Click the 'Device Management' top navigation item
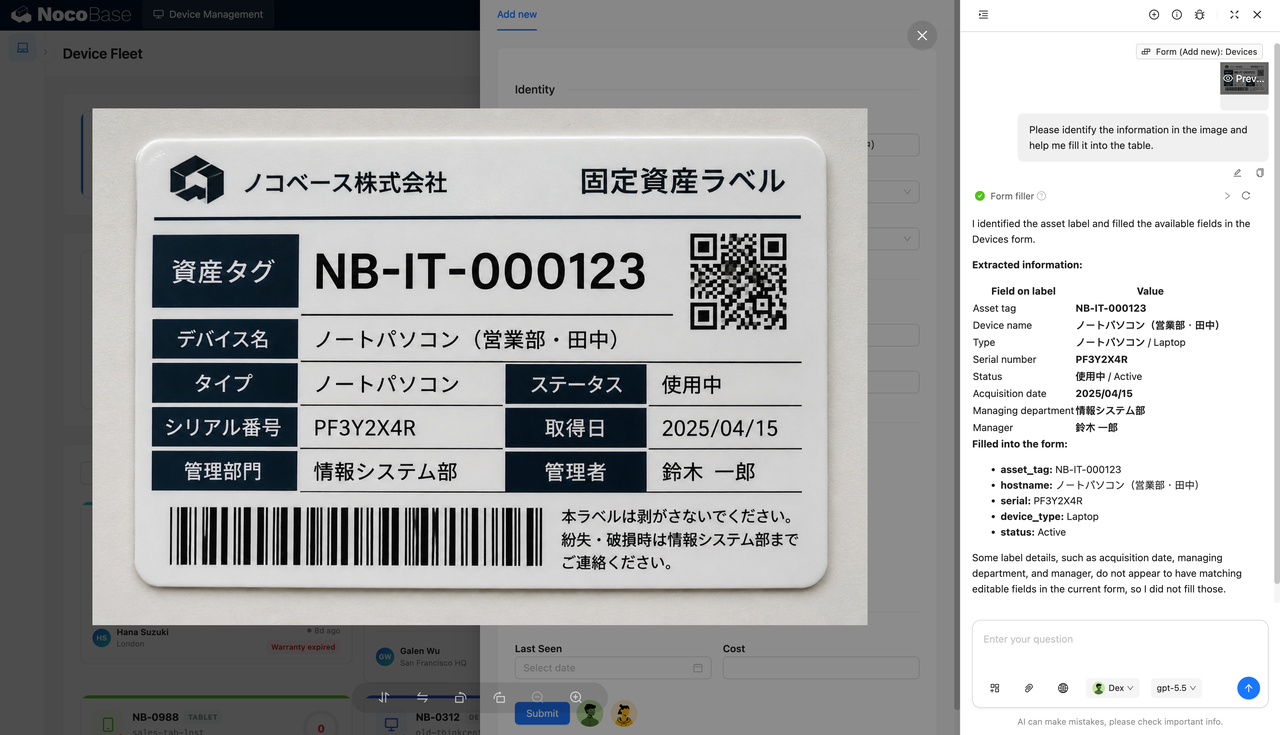Screen dimensions: 1280x735 coord(208,15)
